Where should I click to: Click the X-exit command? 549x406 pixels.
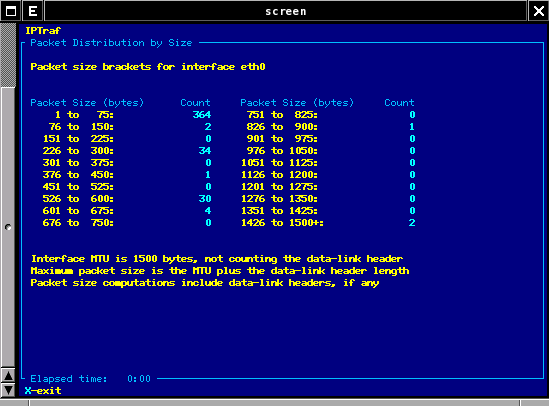(x=43, y=391)
